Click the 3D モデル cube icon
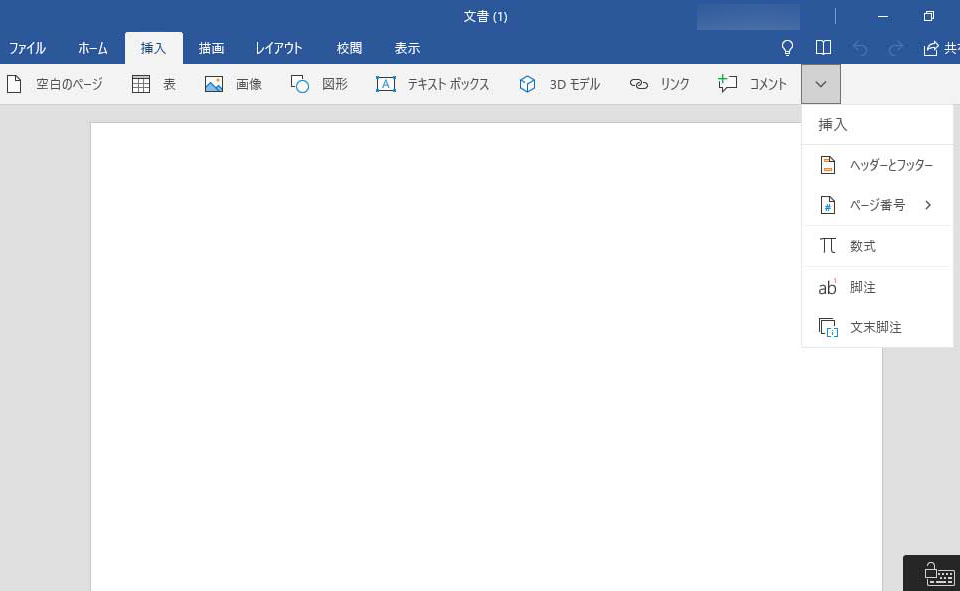Screen dimensions: 960x591 (x=528, y=85)
